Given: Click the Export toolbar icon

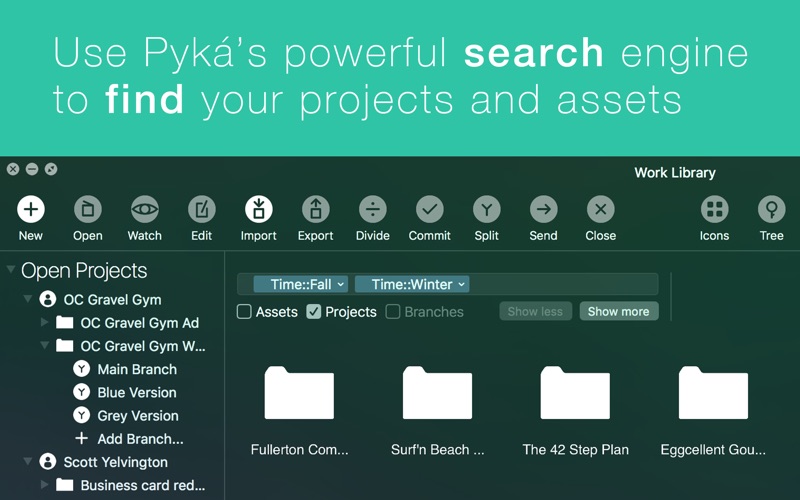Looking at the screenshot, I should [x=316, y=209].
